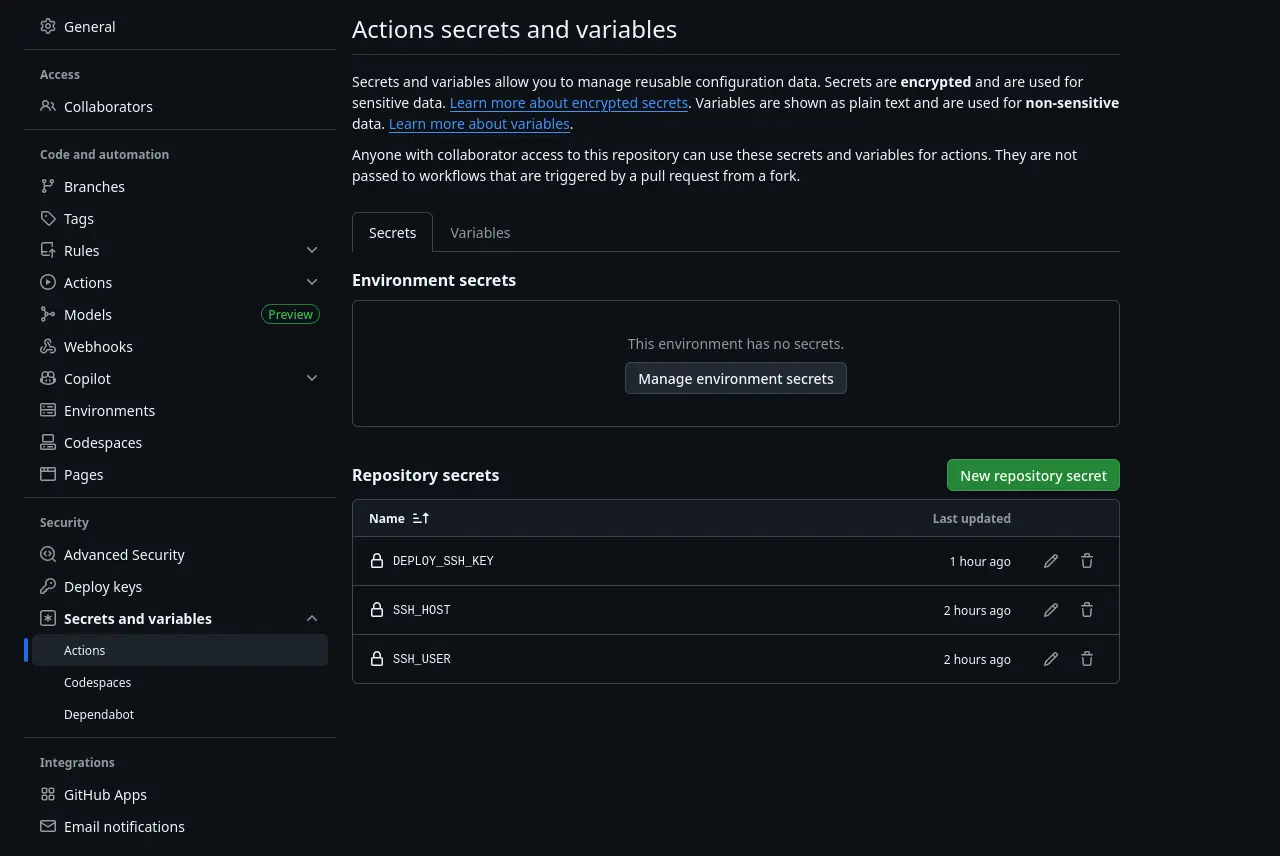Edit the DEPLOY_SSH_KEY secret pencil icon
This screenshot has height=856, width=1280.
1051,561
